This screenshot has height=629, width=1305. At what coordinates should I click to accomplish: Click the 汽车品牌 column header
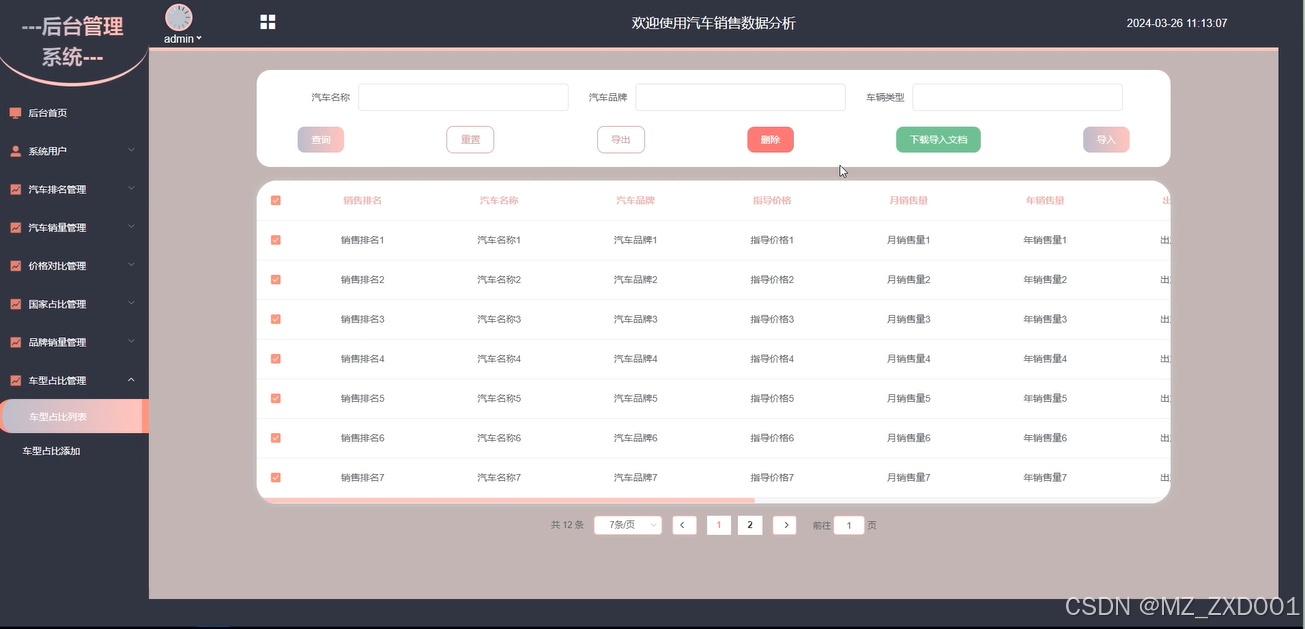[635, 200]
